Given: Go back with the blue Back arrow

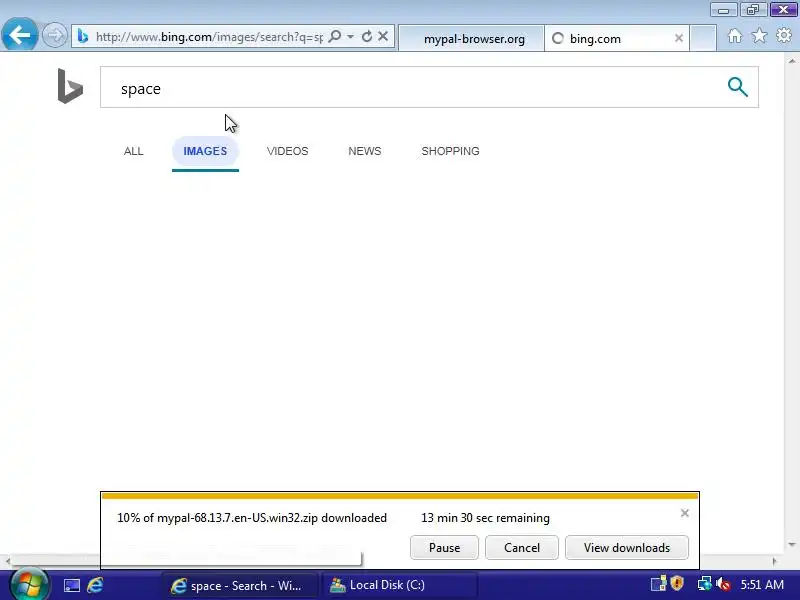Looking at the screenshot, I should pos(19,35).
